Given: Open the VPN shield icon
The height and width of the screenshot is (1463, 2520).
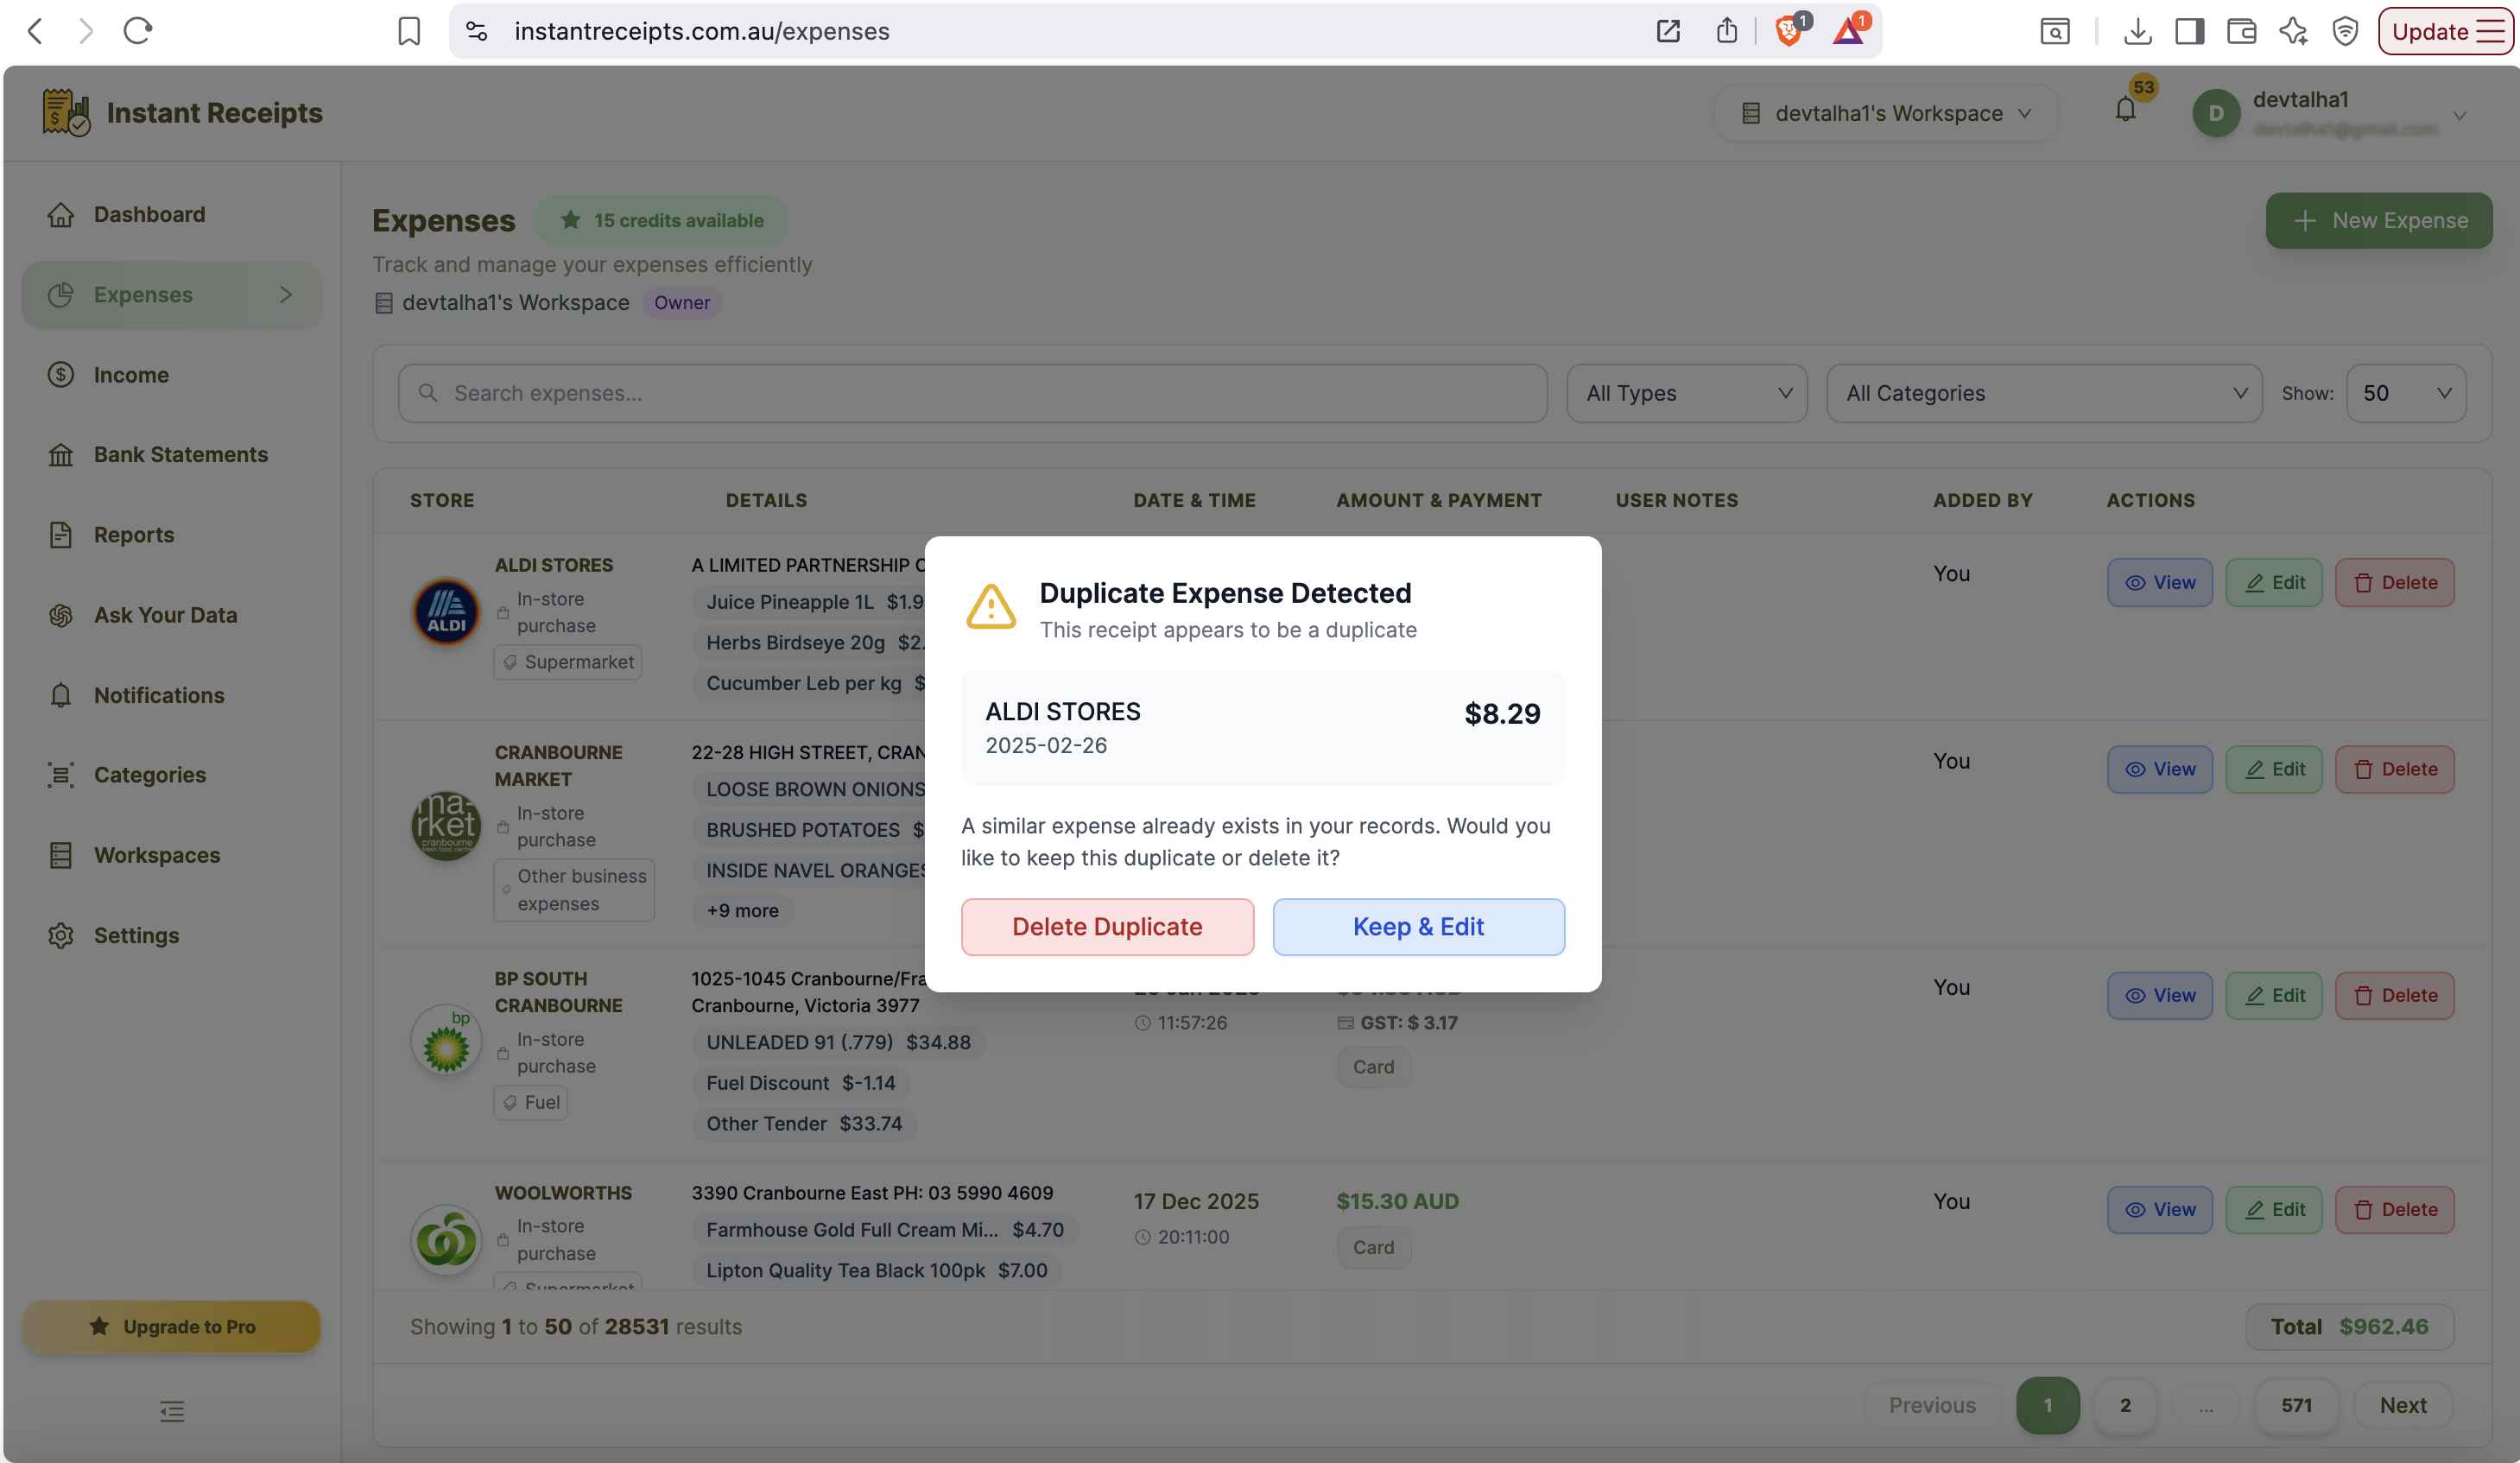Looking at the screenshot, I should [x=2345, y=31].
